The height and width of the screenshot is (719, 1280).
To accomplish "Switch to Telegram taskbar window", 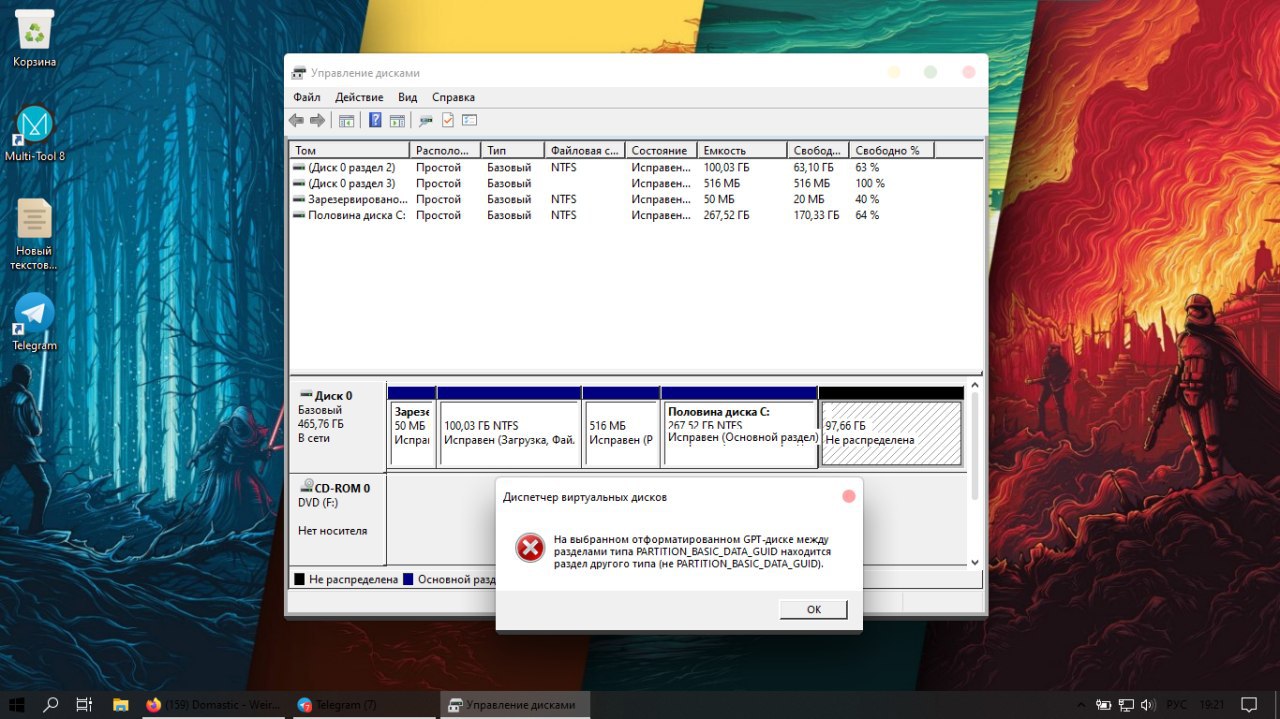I will (x=364, y=704).
